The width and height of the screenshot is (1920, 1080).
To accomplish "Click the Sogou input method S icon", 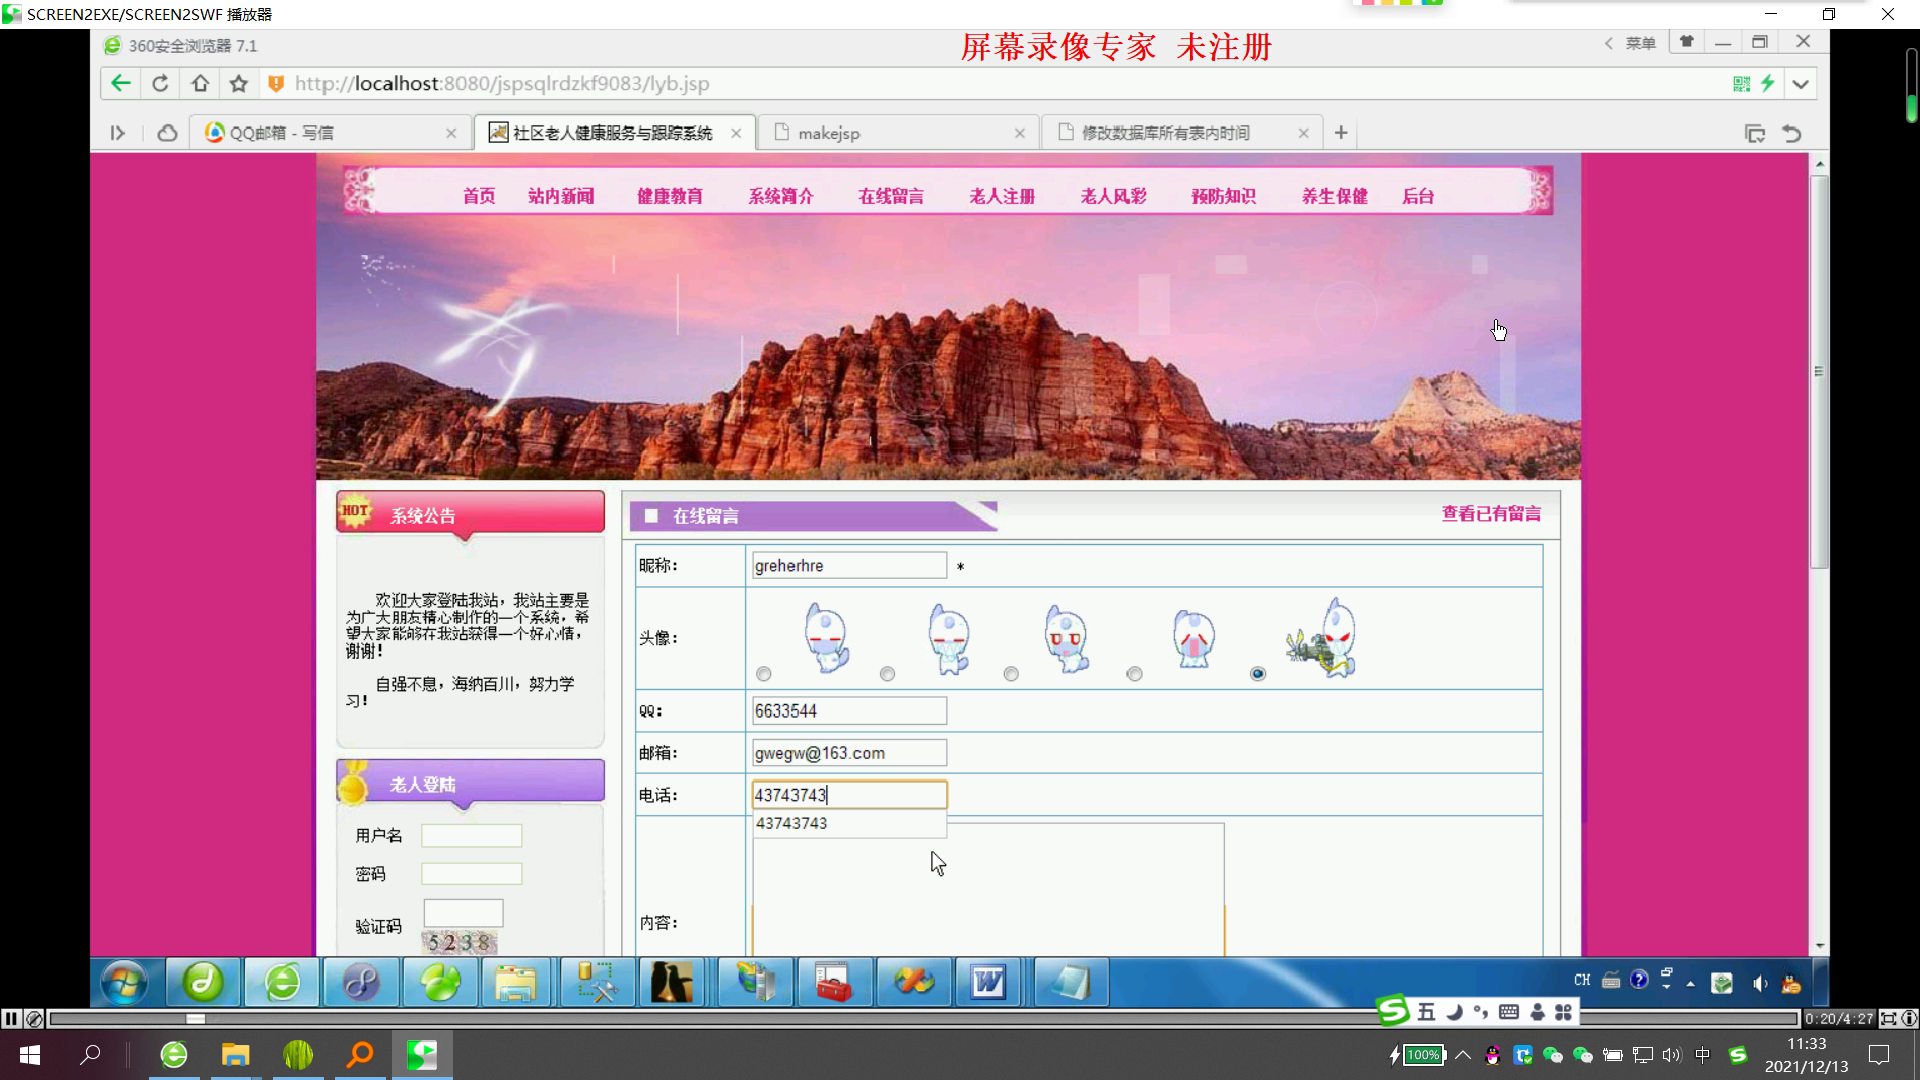I will click(1392, 1011).
